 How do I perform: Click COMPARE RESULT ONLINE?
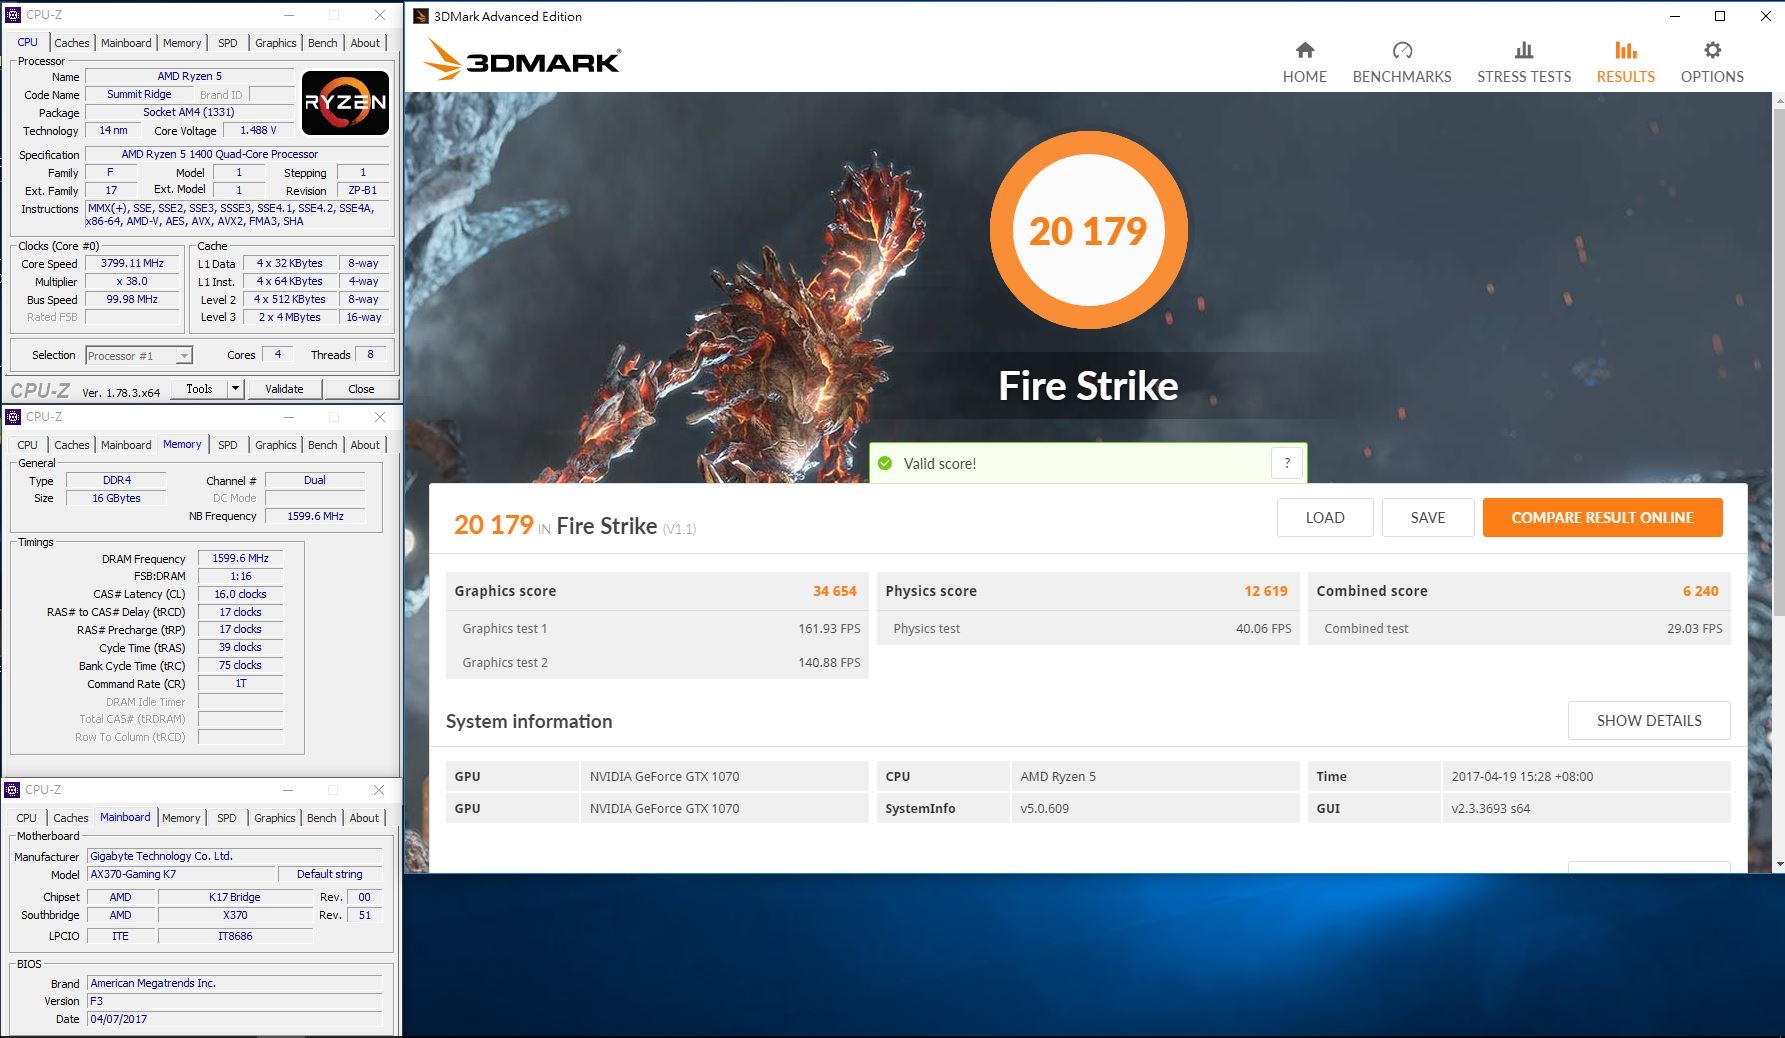tap(1602, 517)
